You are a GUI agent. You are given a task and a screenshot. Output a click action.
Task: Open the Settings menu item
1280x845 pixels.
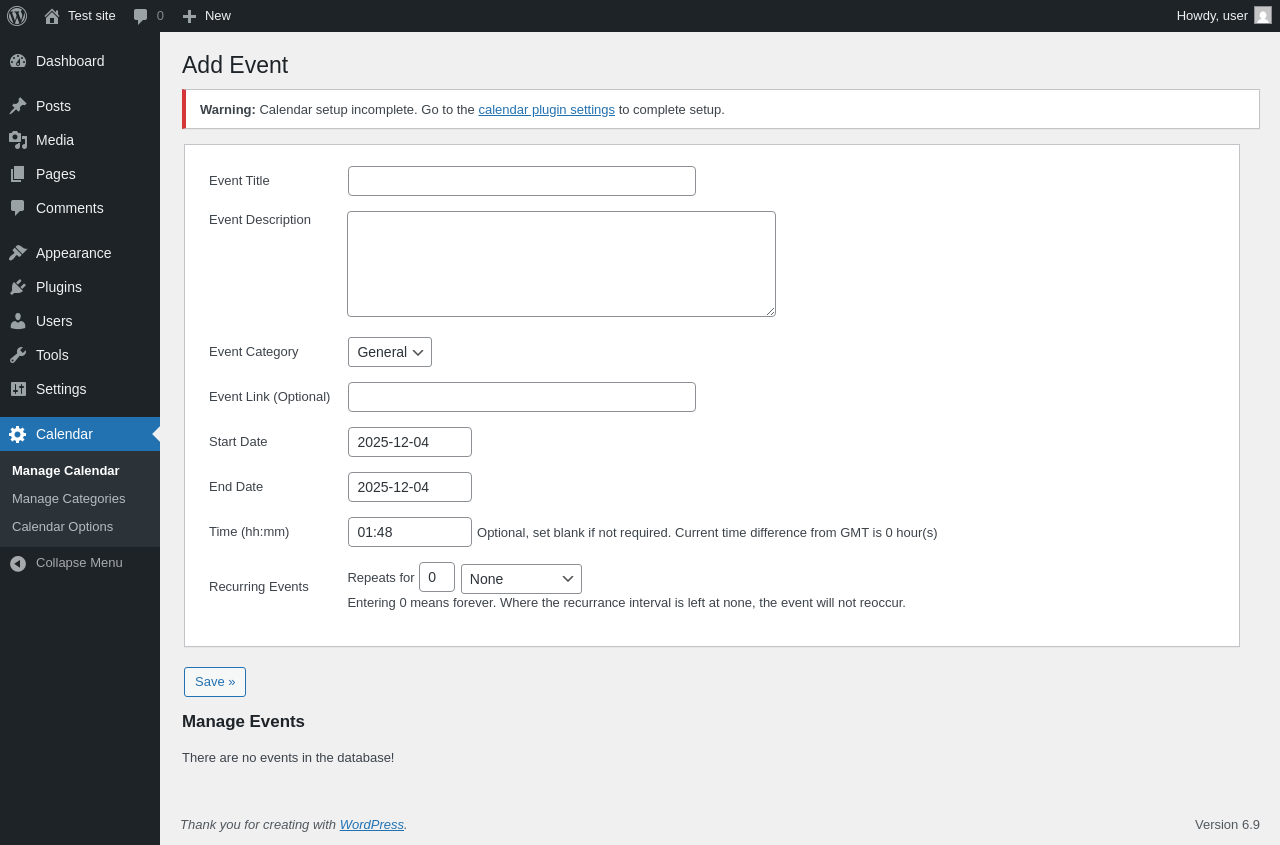[x=80, y=389]
